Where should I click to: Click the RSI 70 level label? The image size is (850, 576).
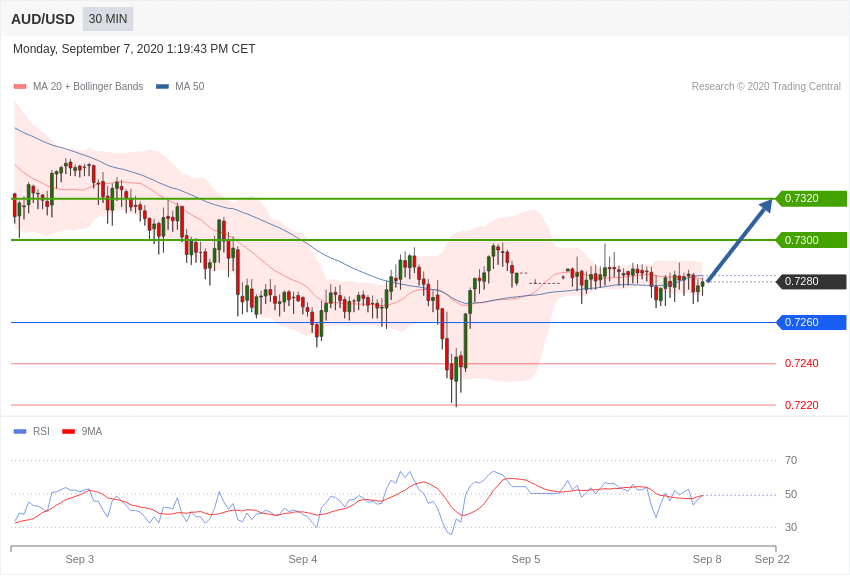pos(791,461)
